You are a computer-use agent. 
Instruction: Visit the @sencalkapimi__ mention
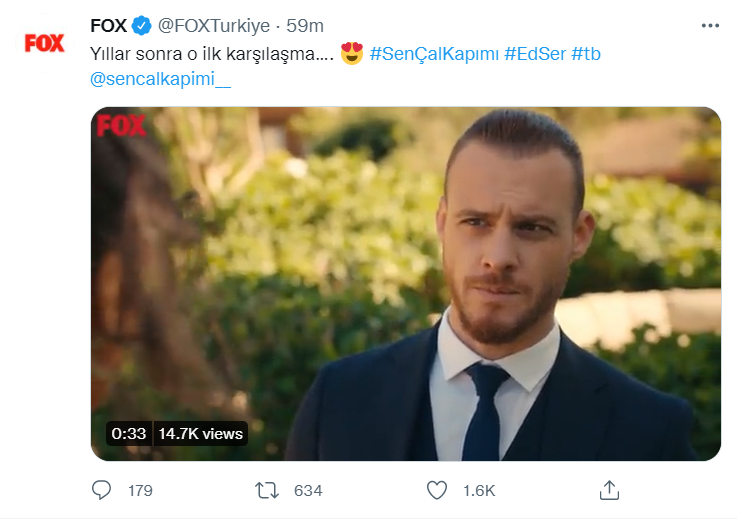pos(160,80)
